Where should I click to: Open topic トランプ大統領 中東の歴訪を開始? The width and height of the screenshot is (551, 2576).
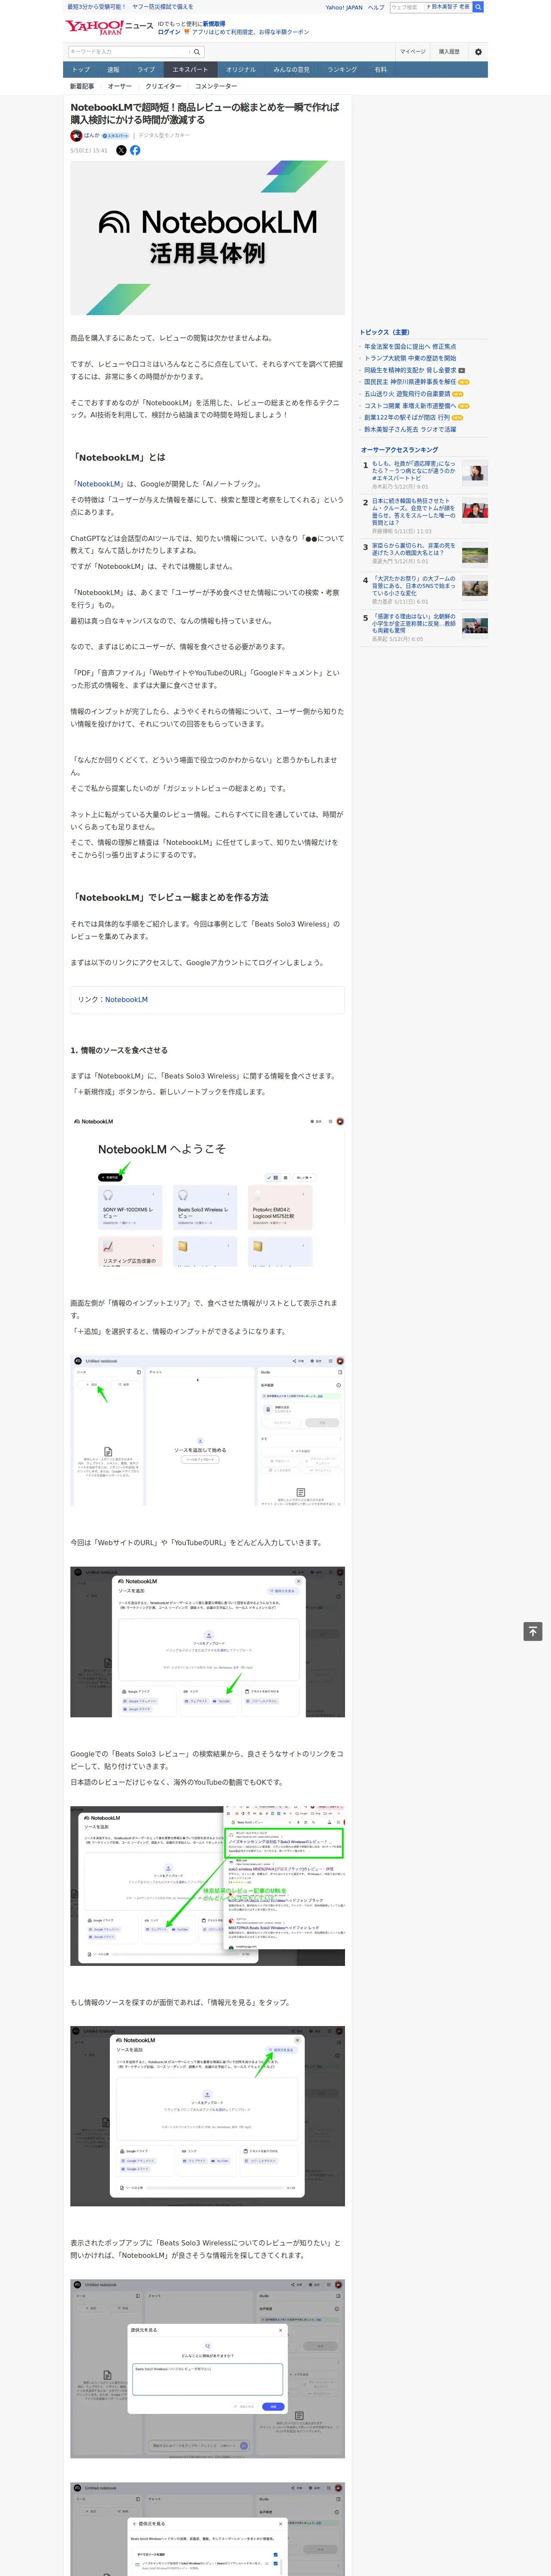coord(410,358)
